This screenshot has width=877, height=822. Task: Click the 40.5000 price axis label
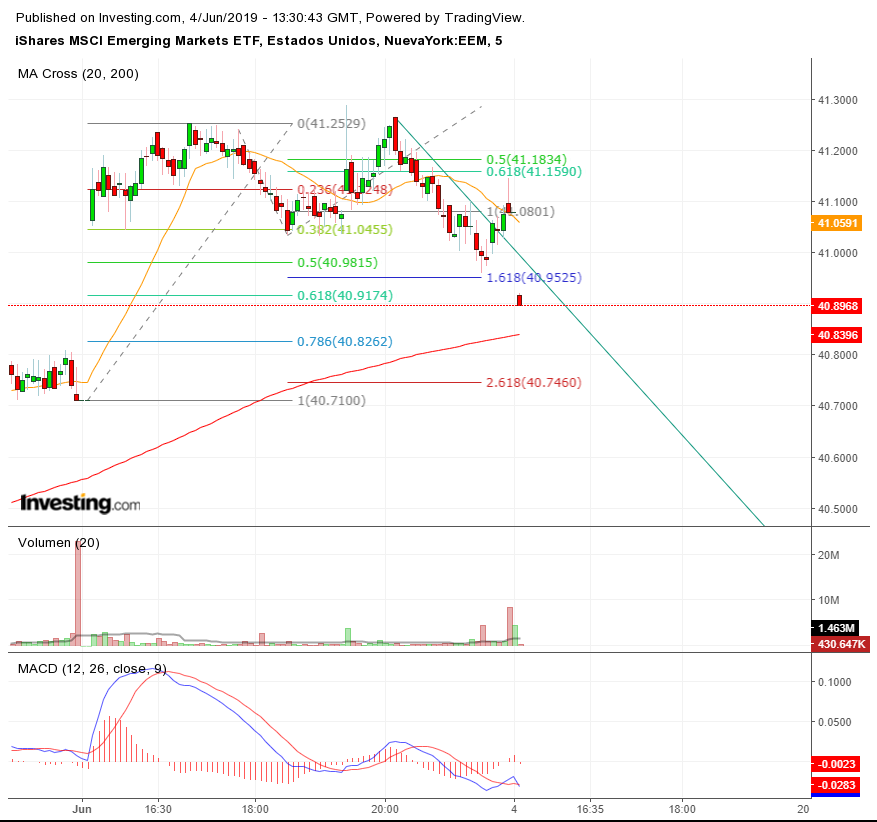[837, 509]
